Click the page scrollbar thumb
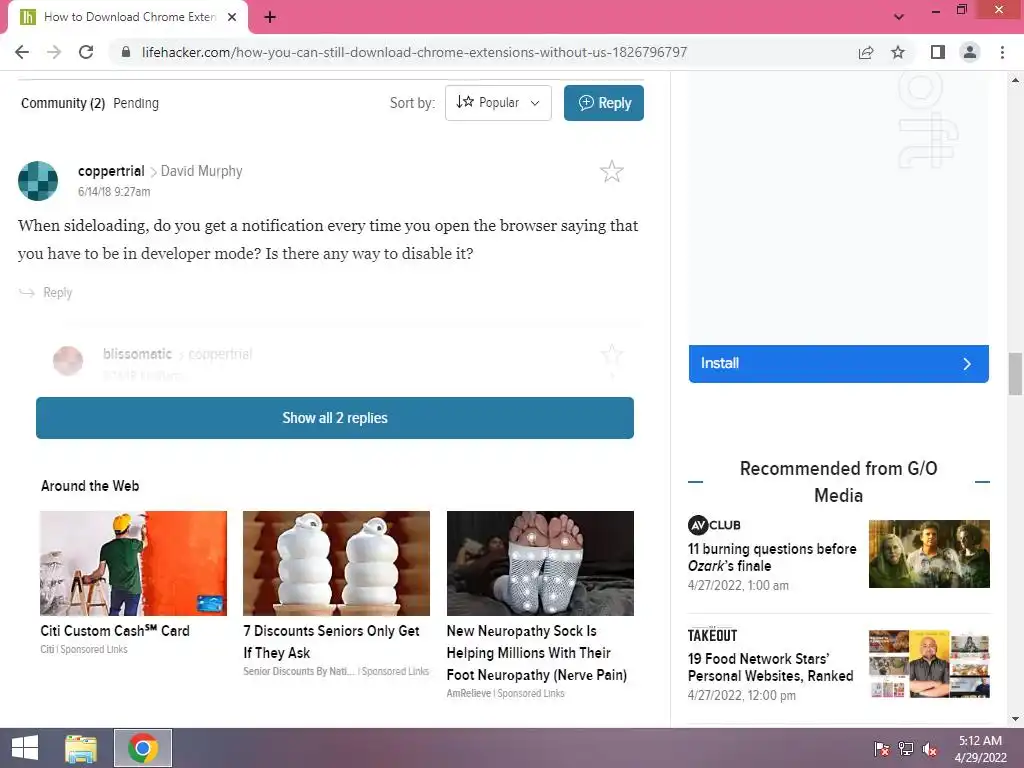Viewport: 1024px width, 768px height. coord(1015,374)
